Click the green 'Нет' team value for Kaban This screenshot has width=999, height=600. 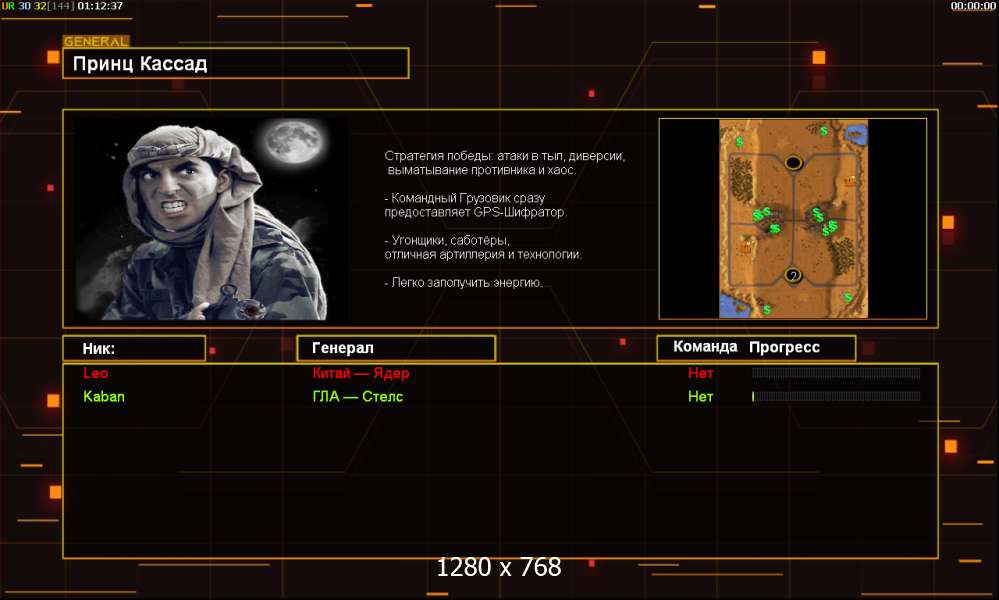click(700, 396)
